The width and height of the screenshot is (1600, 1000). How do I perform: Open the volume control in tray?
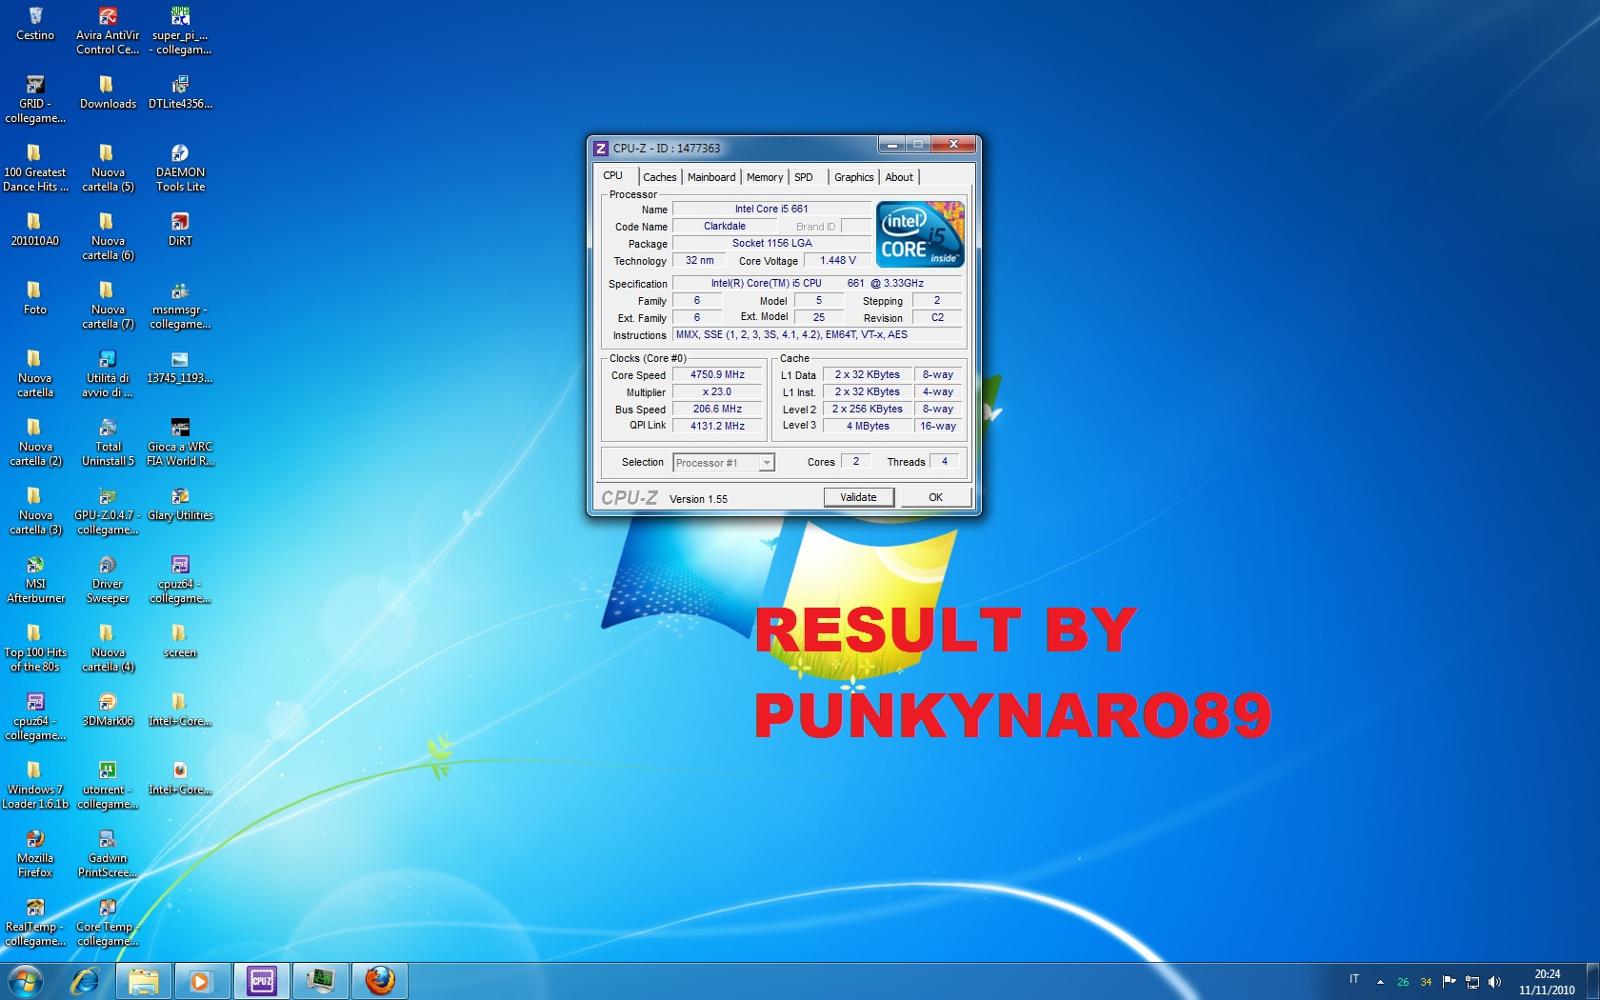point(1494,982)
